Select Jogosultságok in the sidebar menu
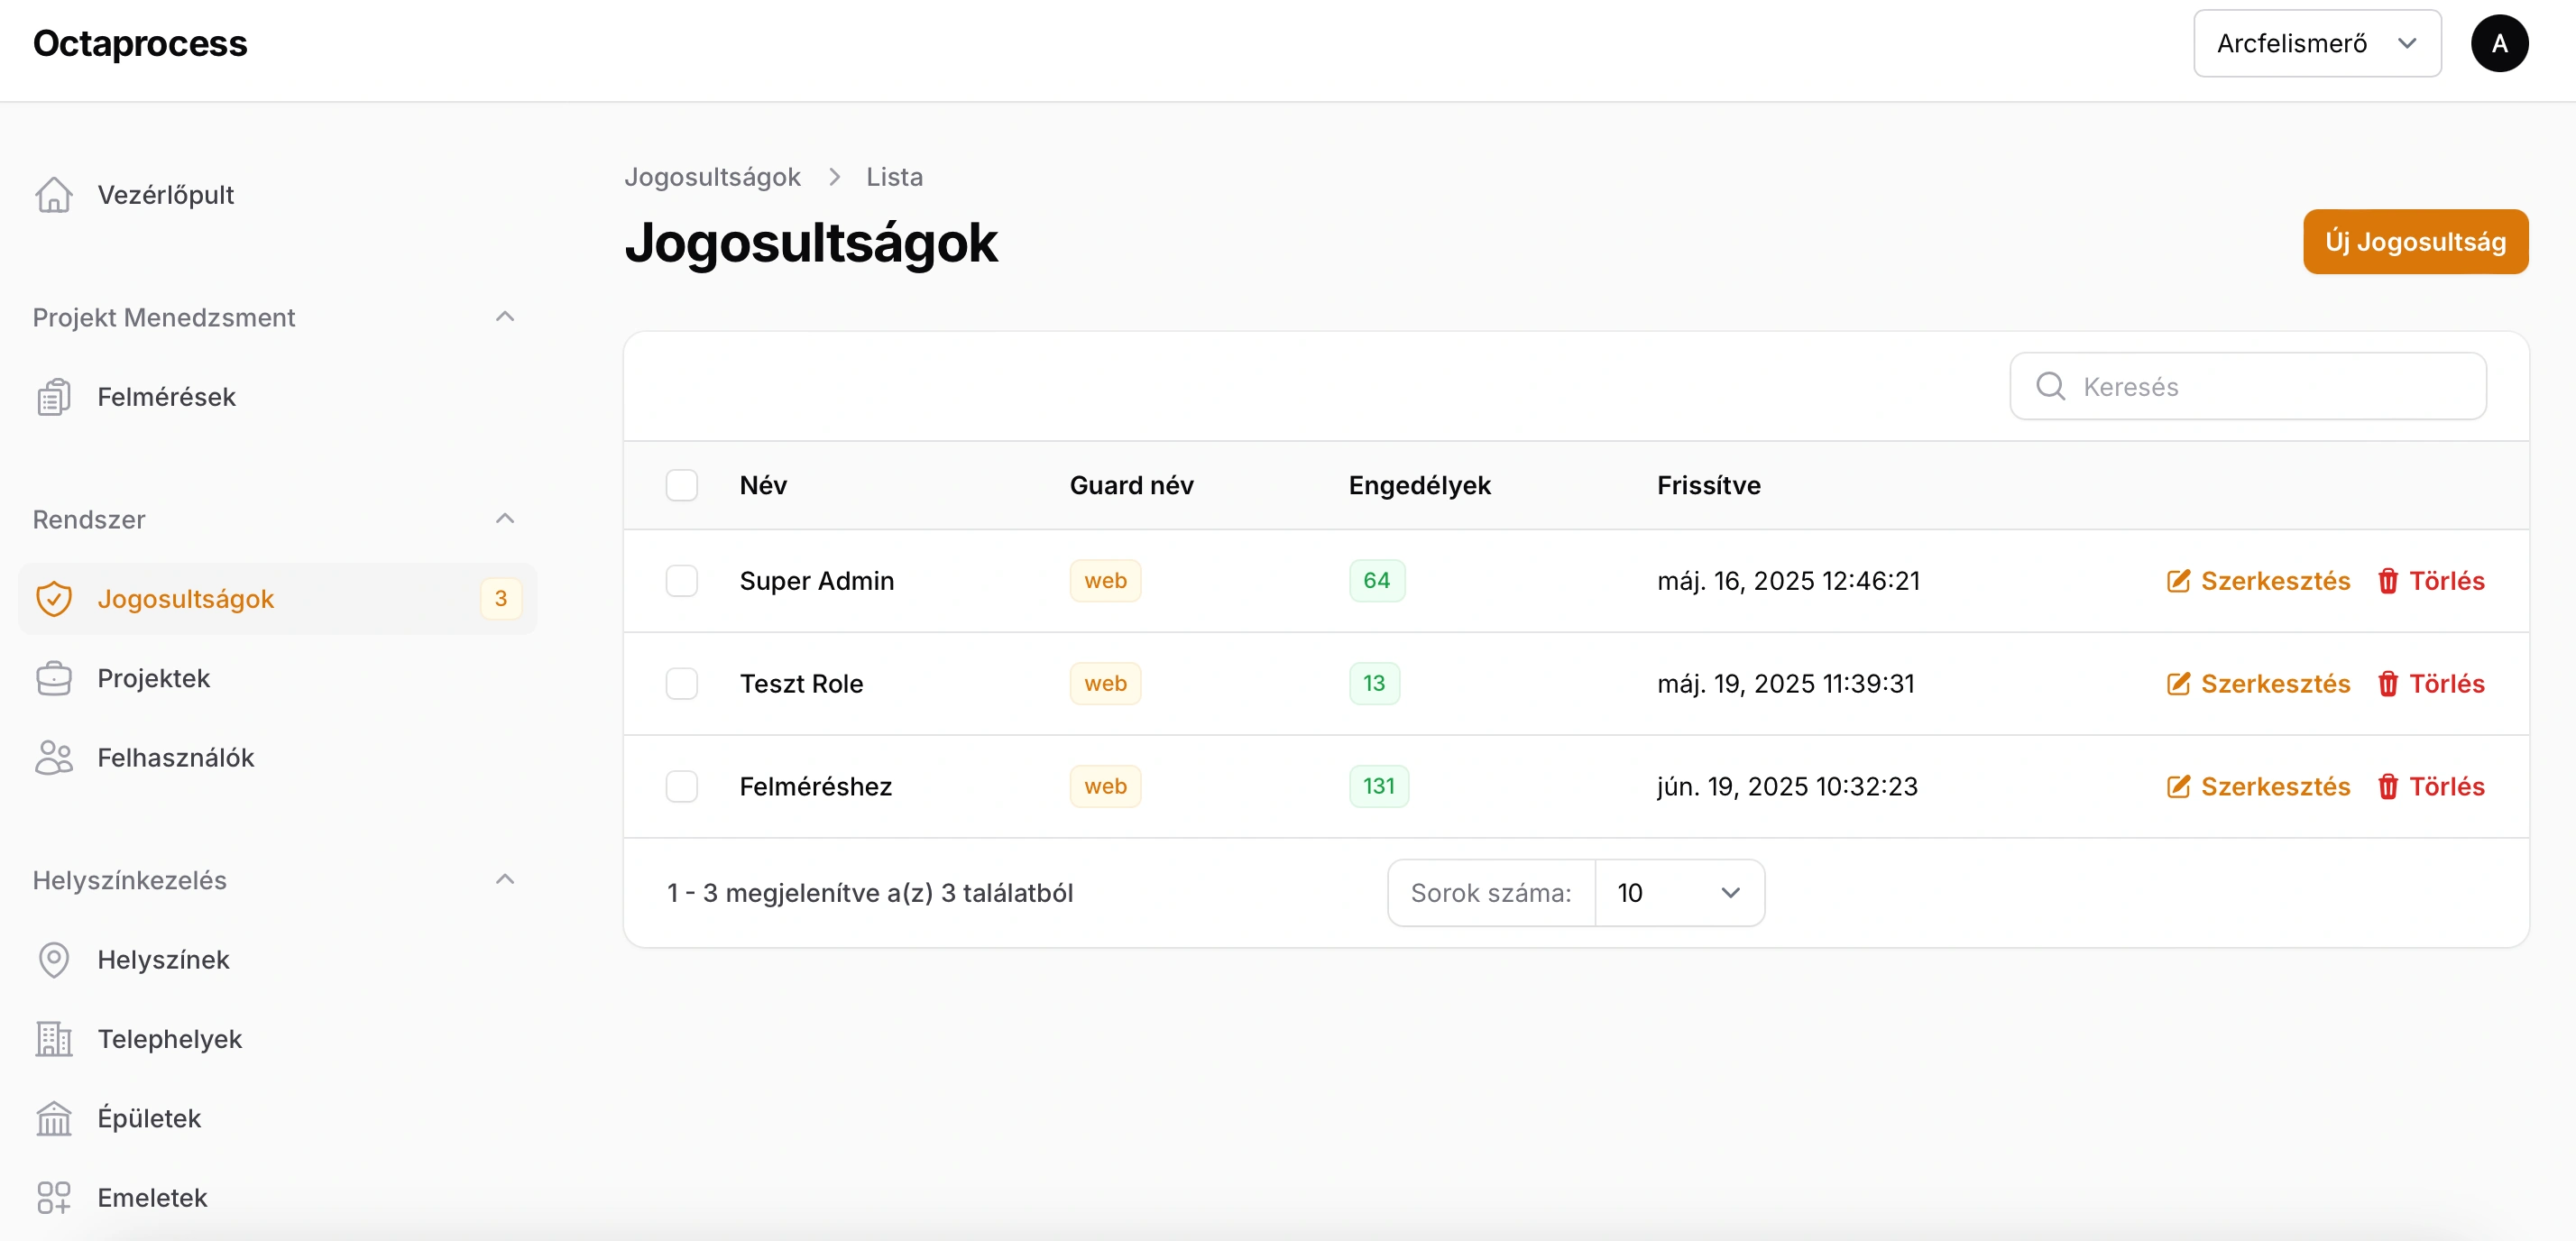The height and width of the screenshot is (1241, 2576). [186, 599]
